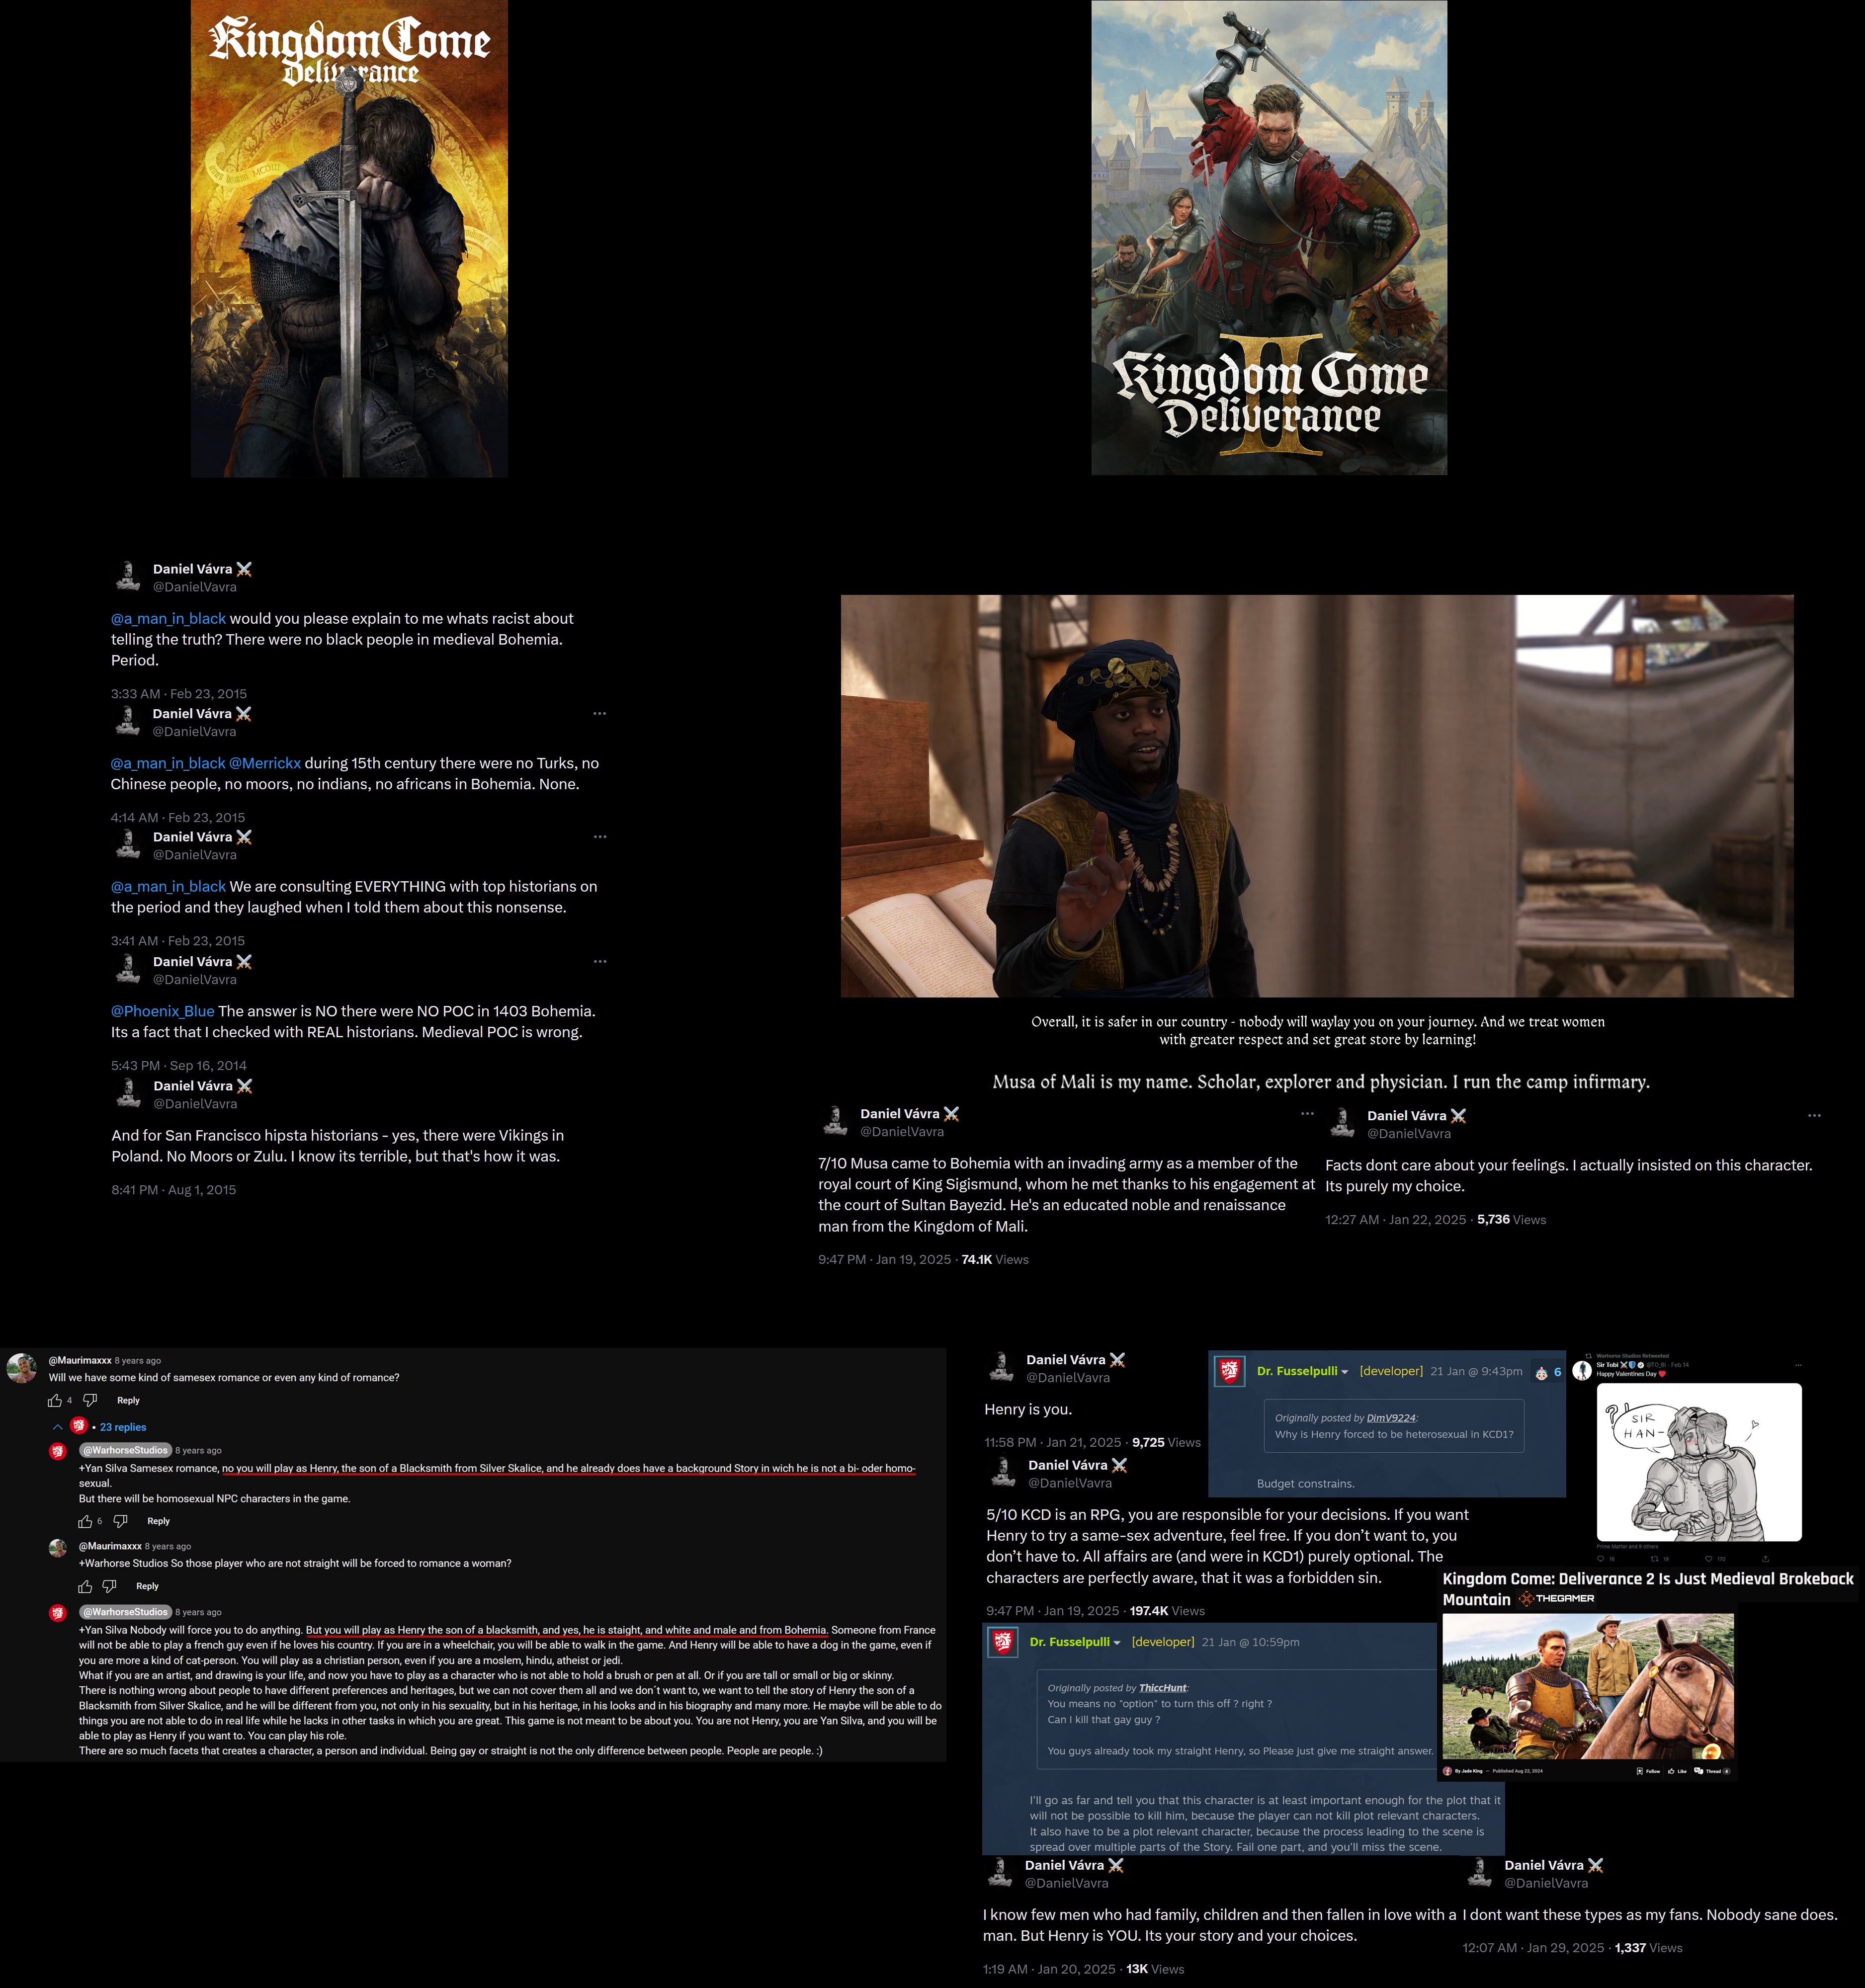The image size is (1865, 1988).
Task: Click @Phoenix_Blue mention in tweet
Action: point(163,1011)
